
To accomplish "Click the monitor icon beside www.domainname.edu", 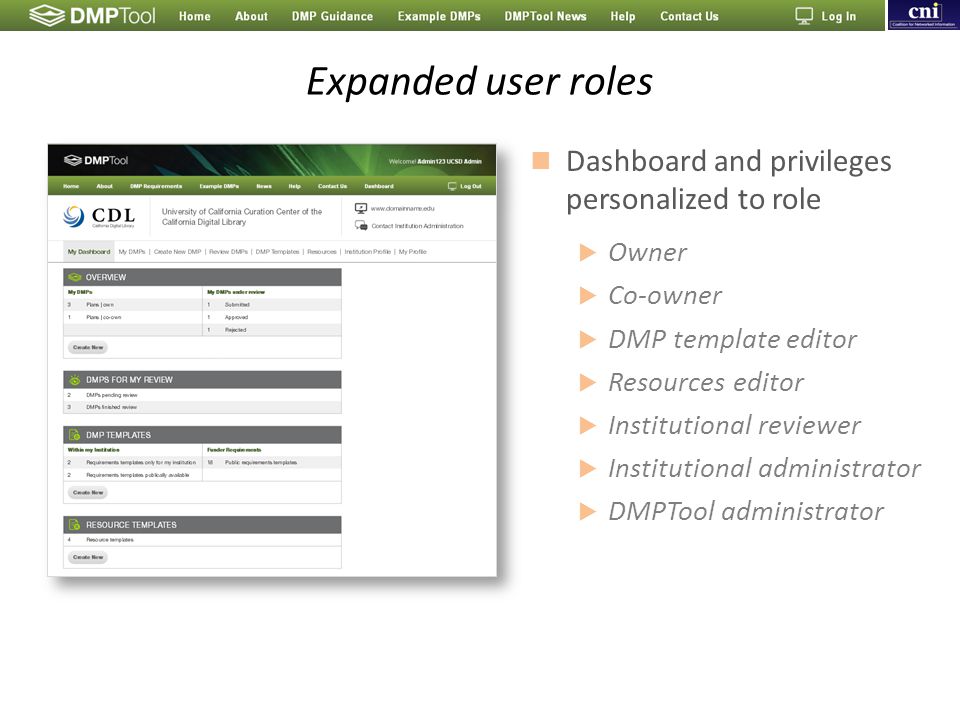I will 361,208.
